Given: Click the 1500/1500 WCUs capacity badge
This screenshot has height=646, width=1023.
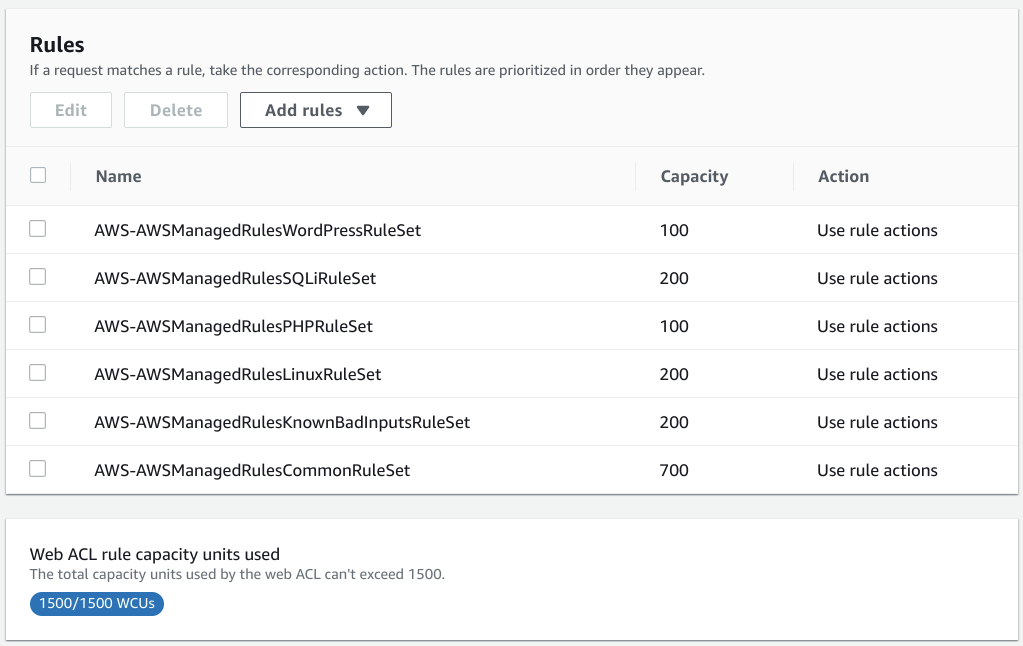Looking at the screenshot, I should point(97,604).
